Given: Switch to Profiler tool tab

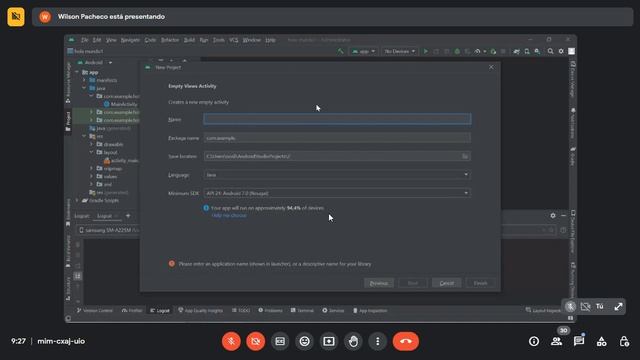Looking at the screenshot, I should tap(132, 311).
